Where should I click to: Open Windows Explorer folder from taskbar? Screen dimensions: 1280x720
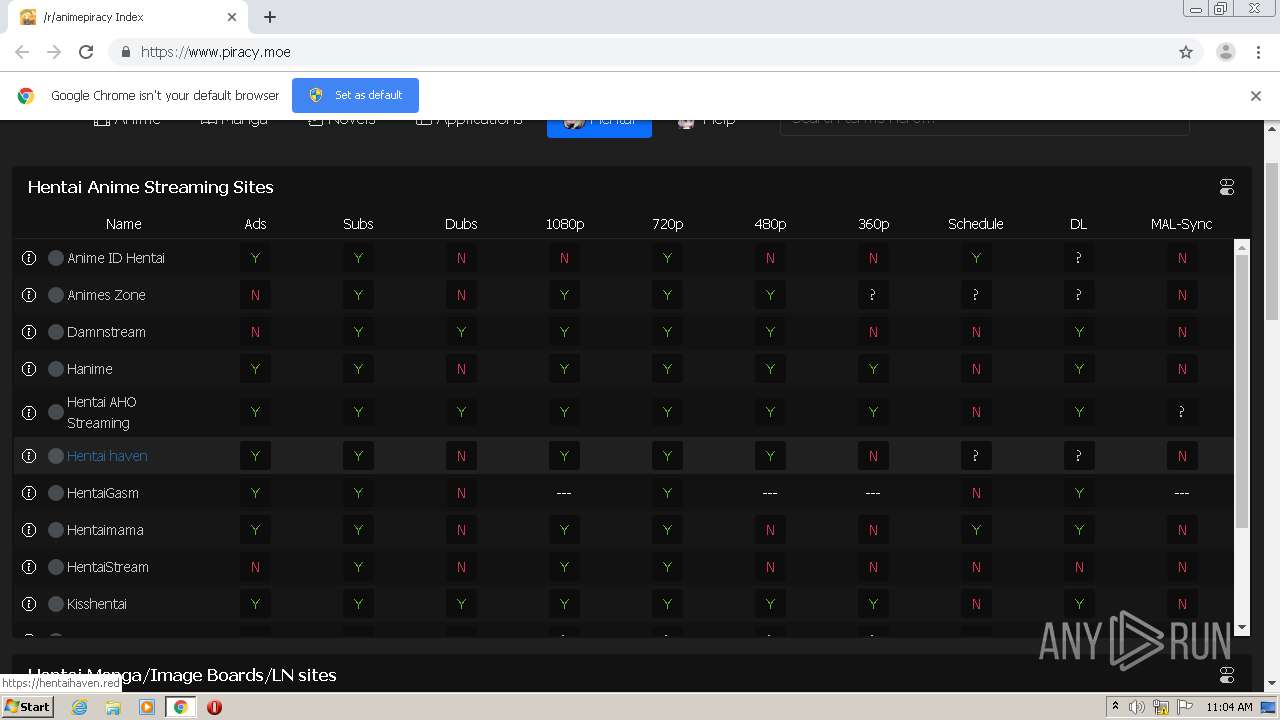[x=113, y=707]
